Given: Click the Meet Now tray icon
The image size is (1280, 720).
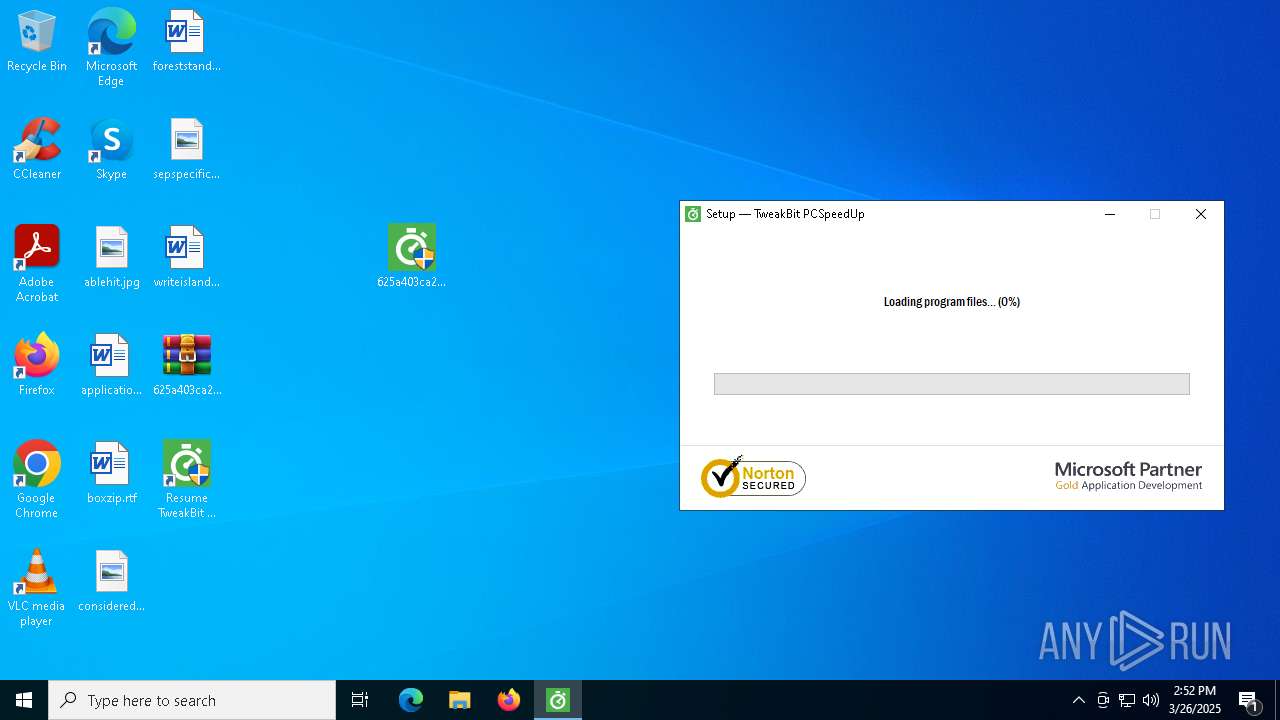Looking at the screenshot, I should point(1103,700).
